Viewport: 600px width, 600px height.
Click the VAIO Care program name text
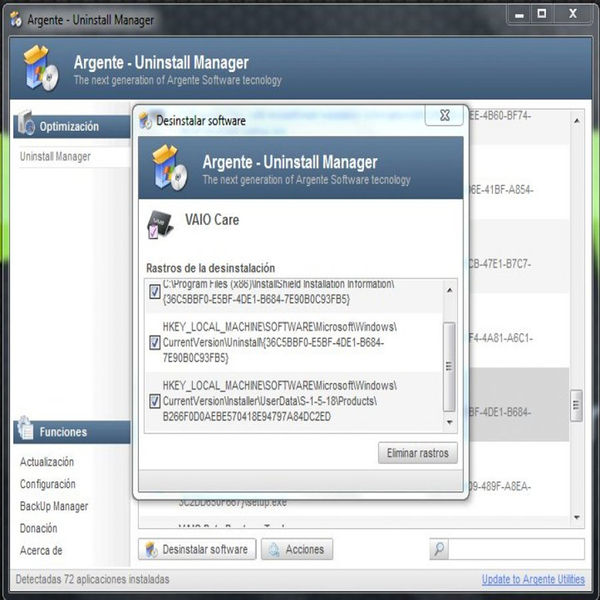click(x=212, y=220)
